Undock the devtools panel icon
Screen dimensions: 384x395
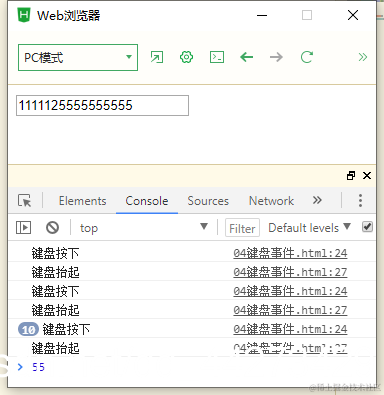[351, 175]
